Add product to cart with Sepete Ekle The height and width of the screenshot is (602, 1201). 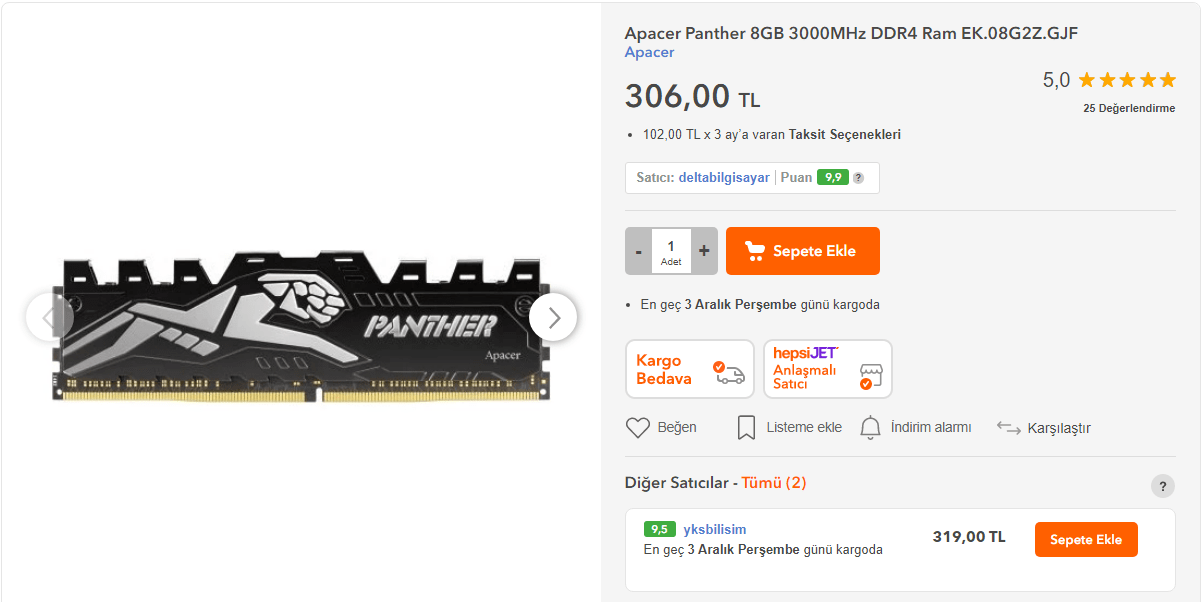click(x=803, y=251)
